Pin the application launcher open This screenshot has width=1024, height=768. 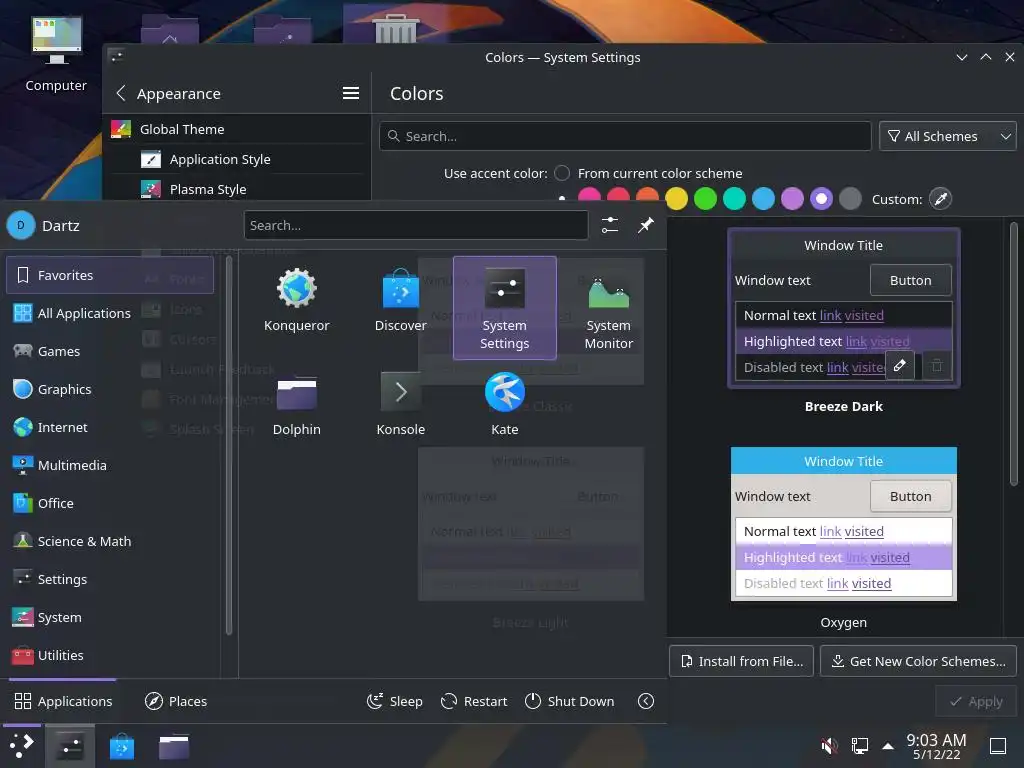tap(646, 225)
